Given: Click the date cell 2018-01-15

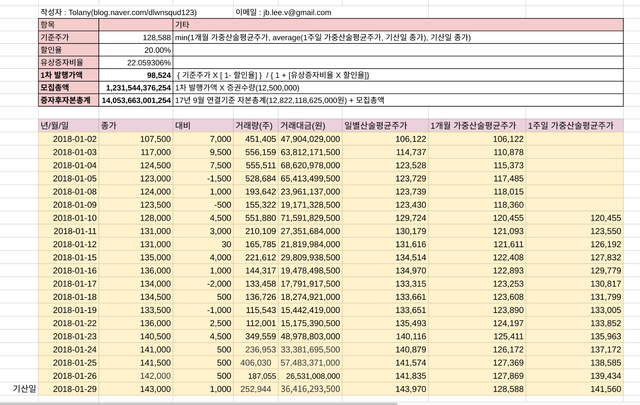Looking at the screenshot, I should point(69,258).
